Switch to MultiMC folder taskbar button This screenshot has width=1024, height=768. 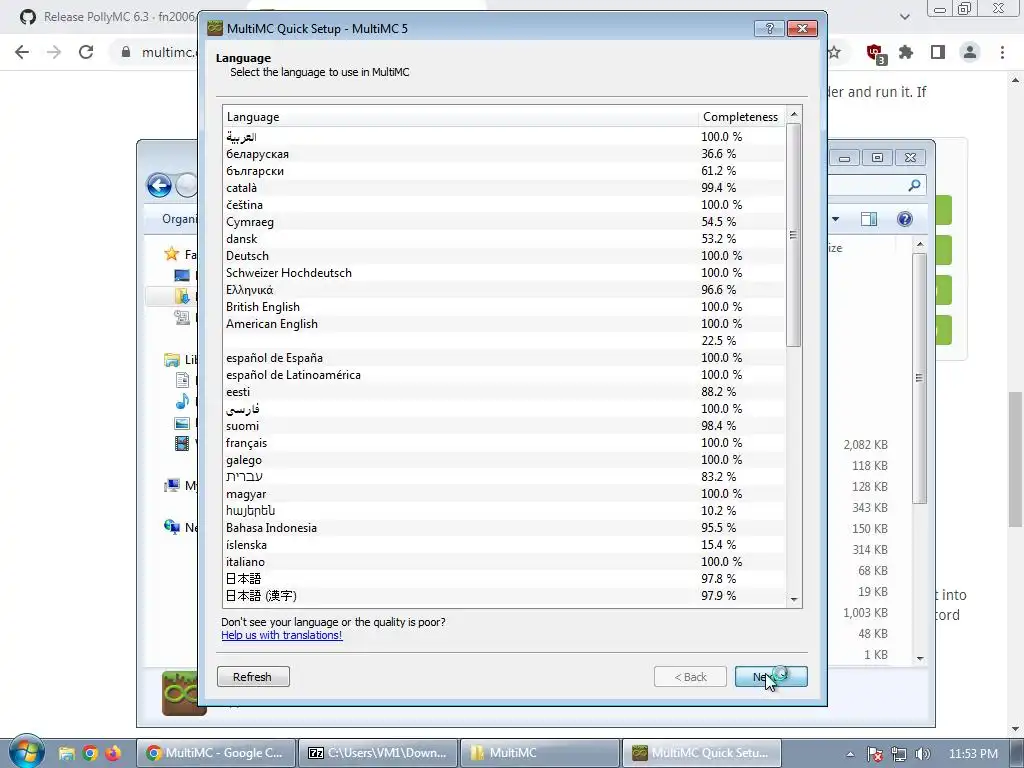(540, 753)
